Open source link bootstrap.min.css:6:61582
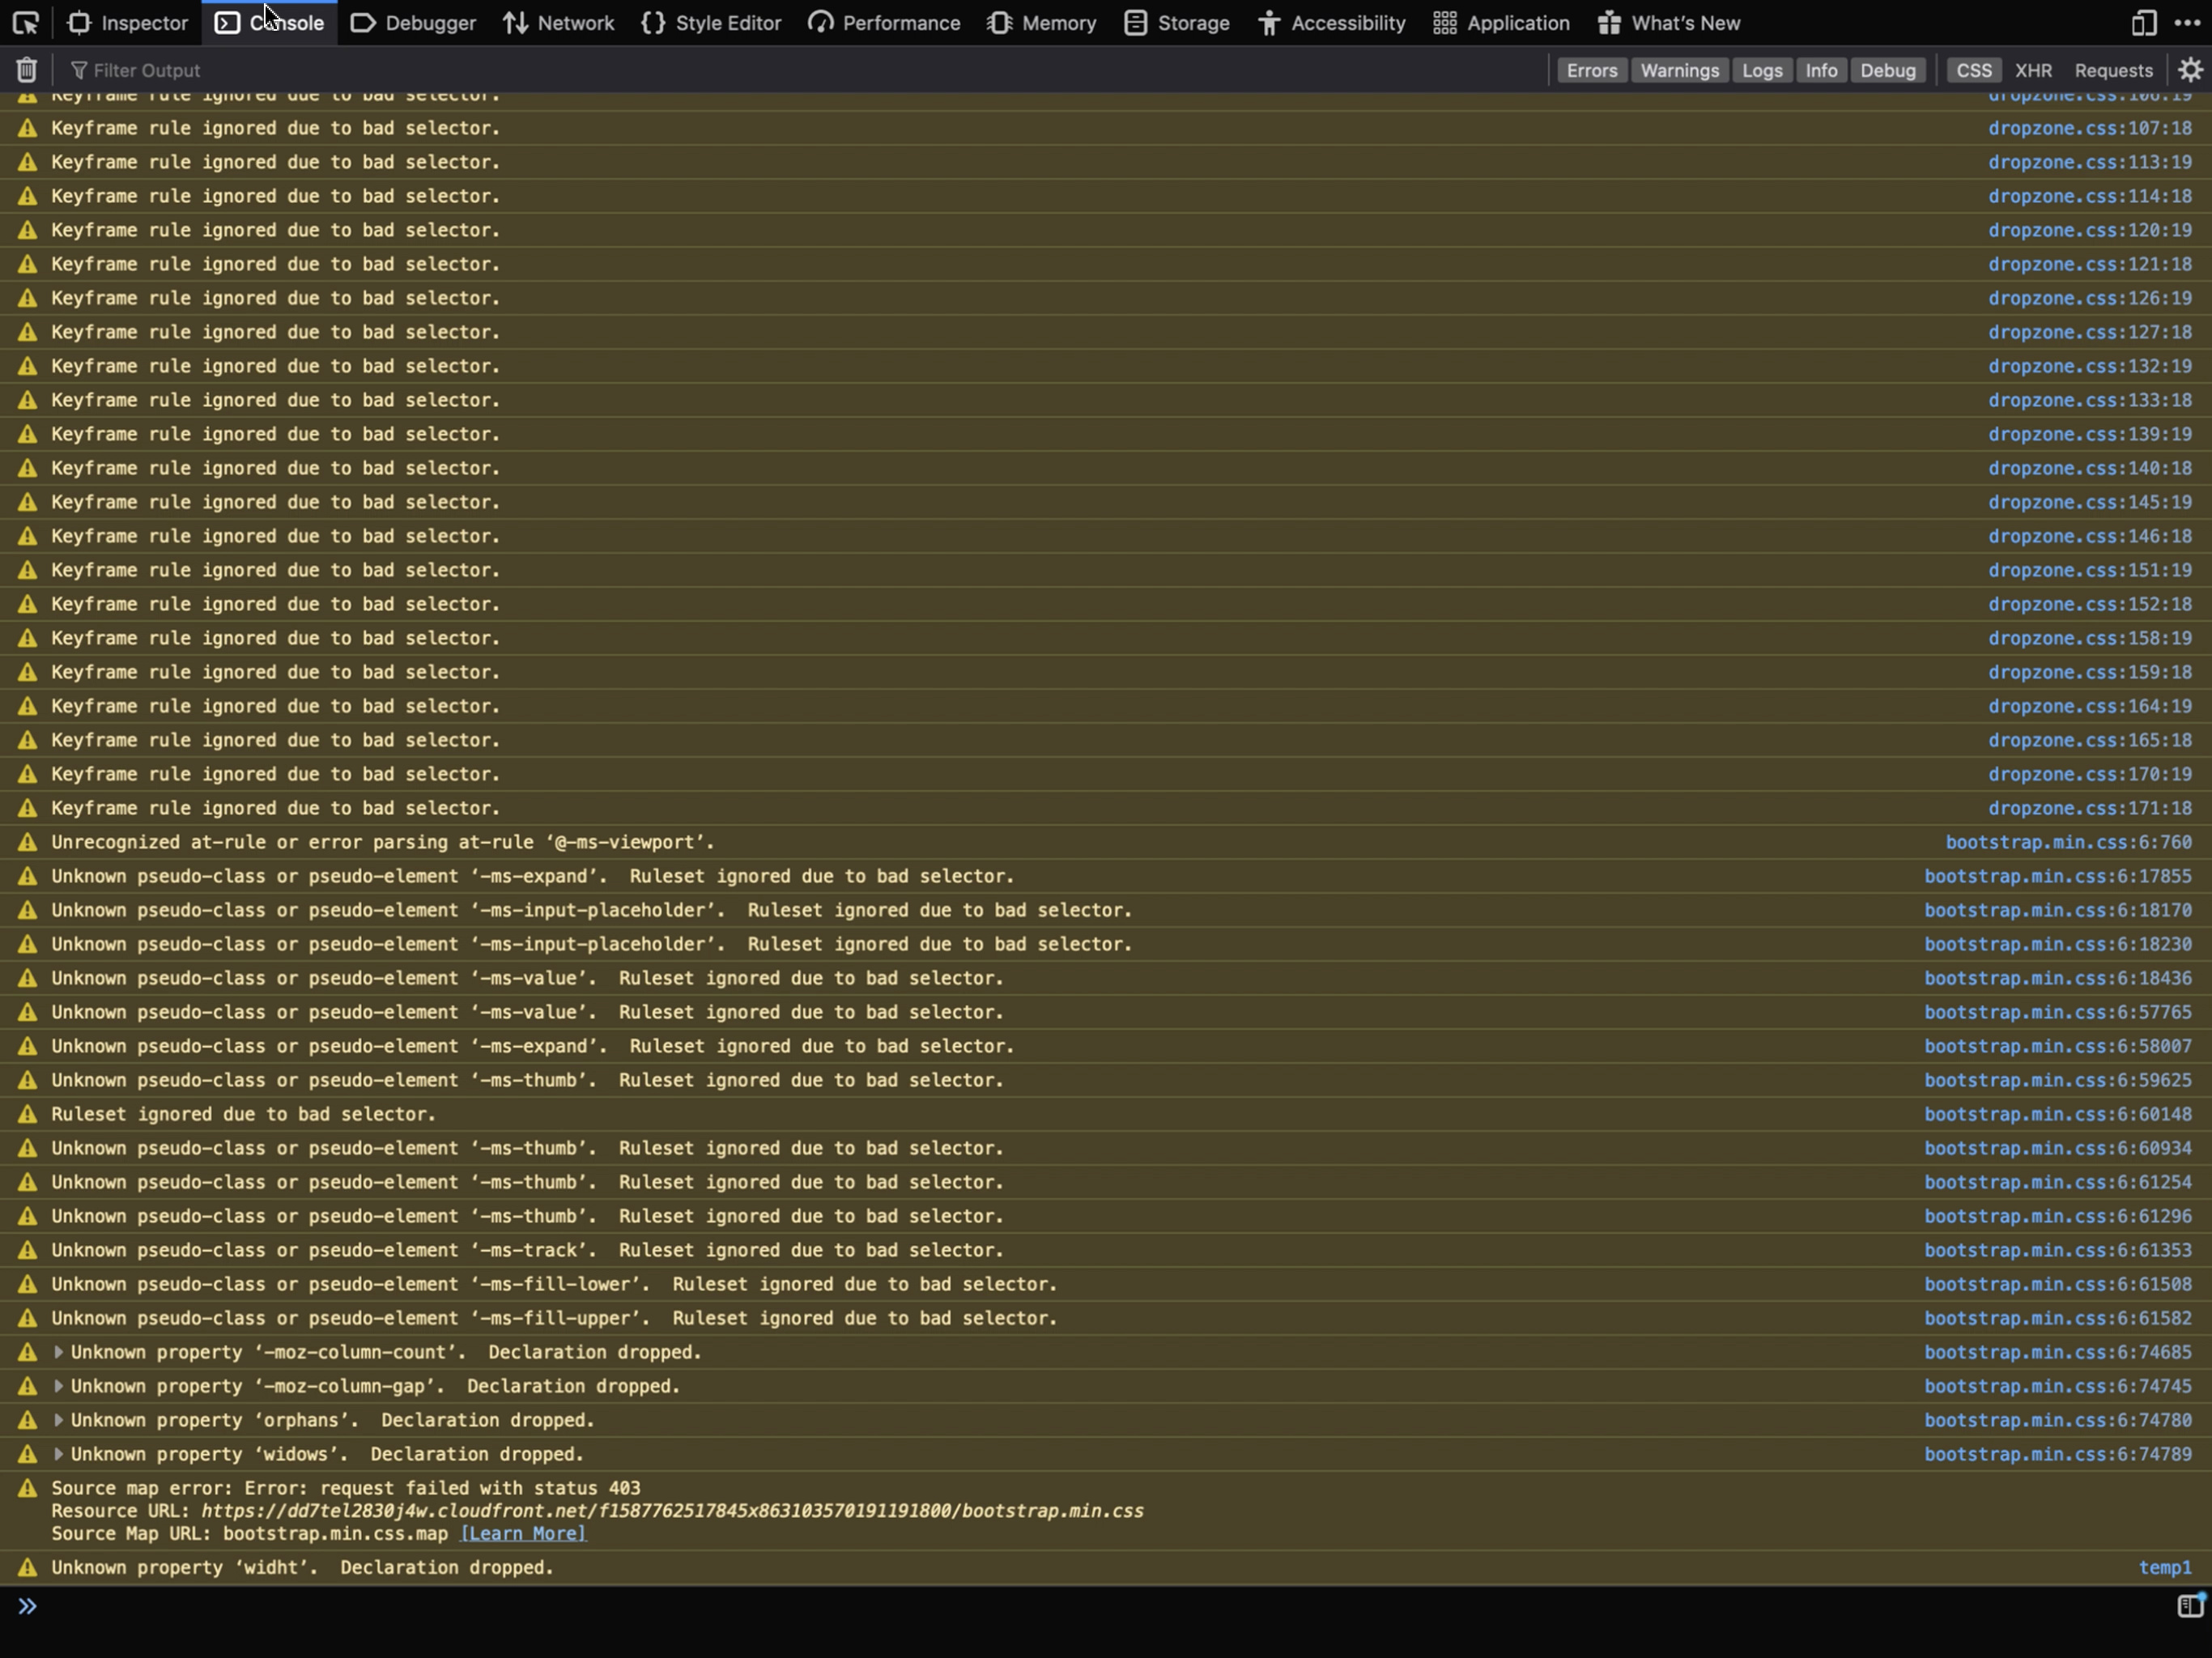Image resolution: width=2212 pixels, height=1658 pixels. 2058,1318
